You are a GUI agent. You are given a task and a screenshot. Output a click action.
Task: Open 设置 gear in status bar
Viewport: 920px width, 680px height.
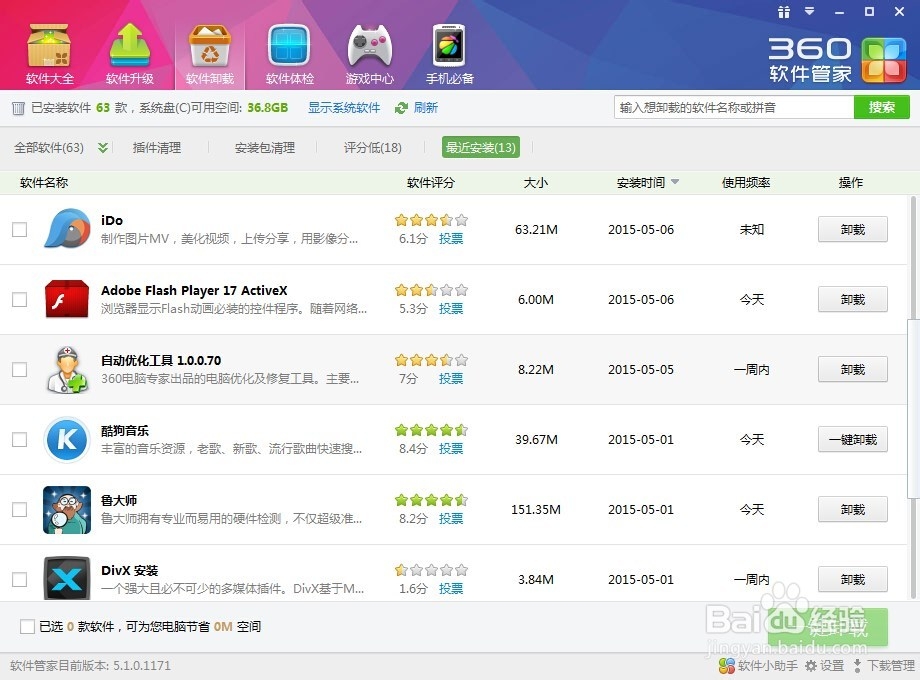point(824,665)
